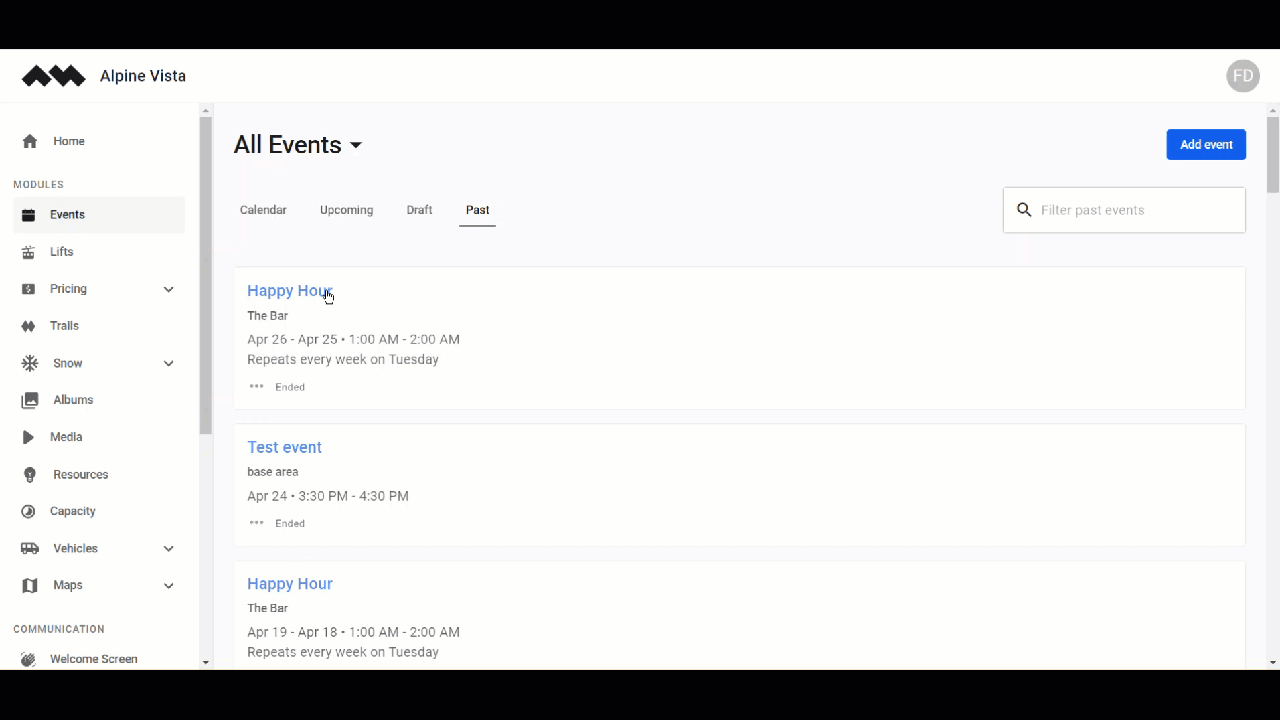Switch to the Upcoming tab

pos(346,210)
